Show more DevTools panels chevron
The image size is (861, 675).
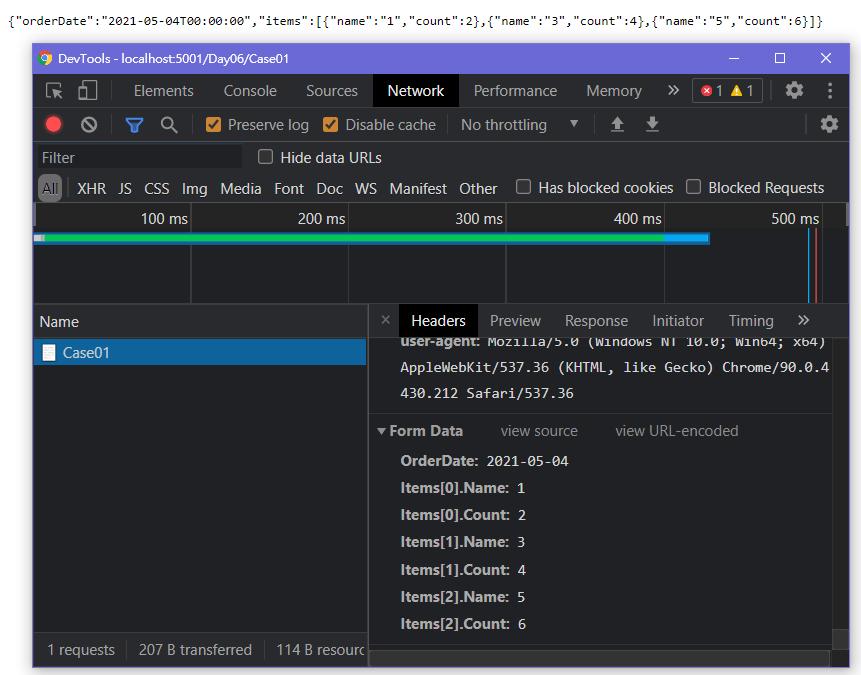(x=673, y=90)
